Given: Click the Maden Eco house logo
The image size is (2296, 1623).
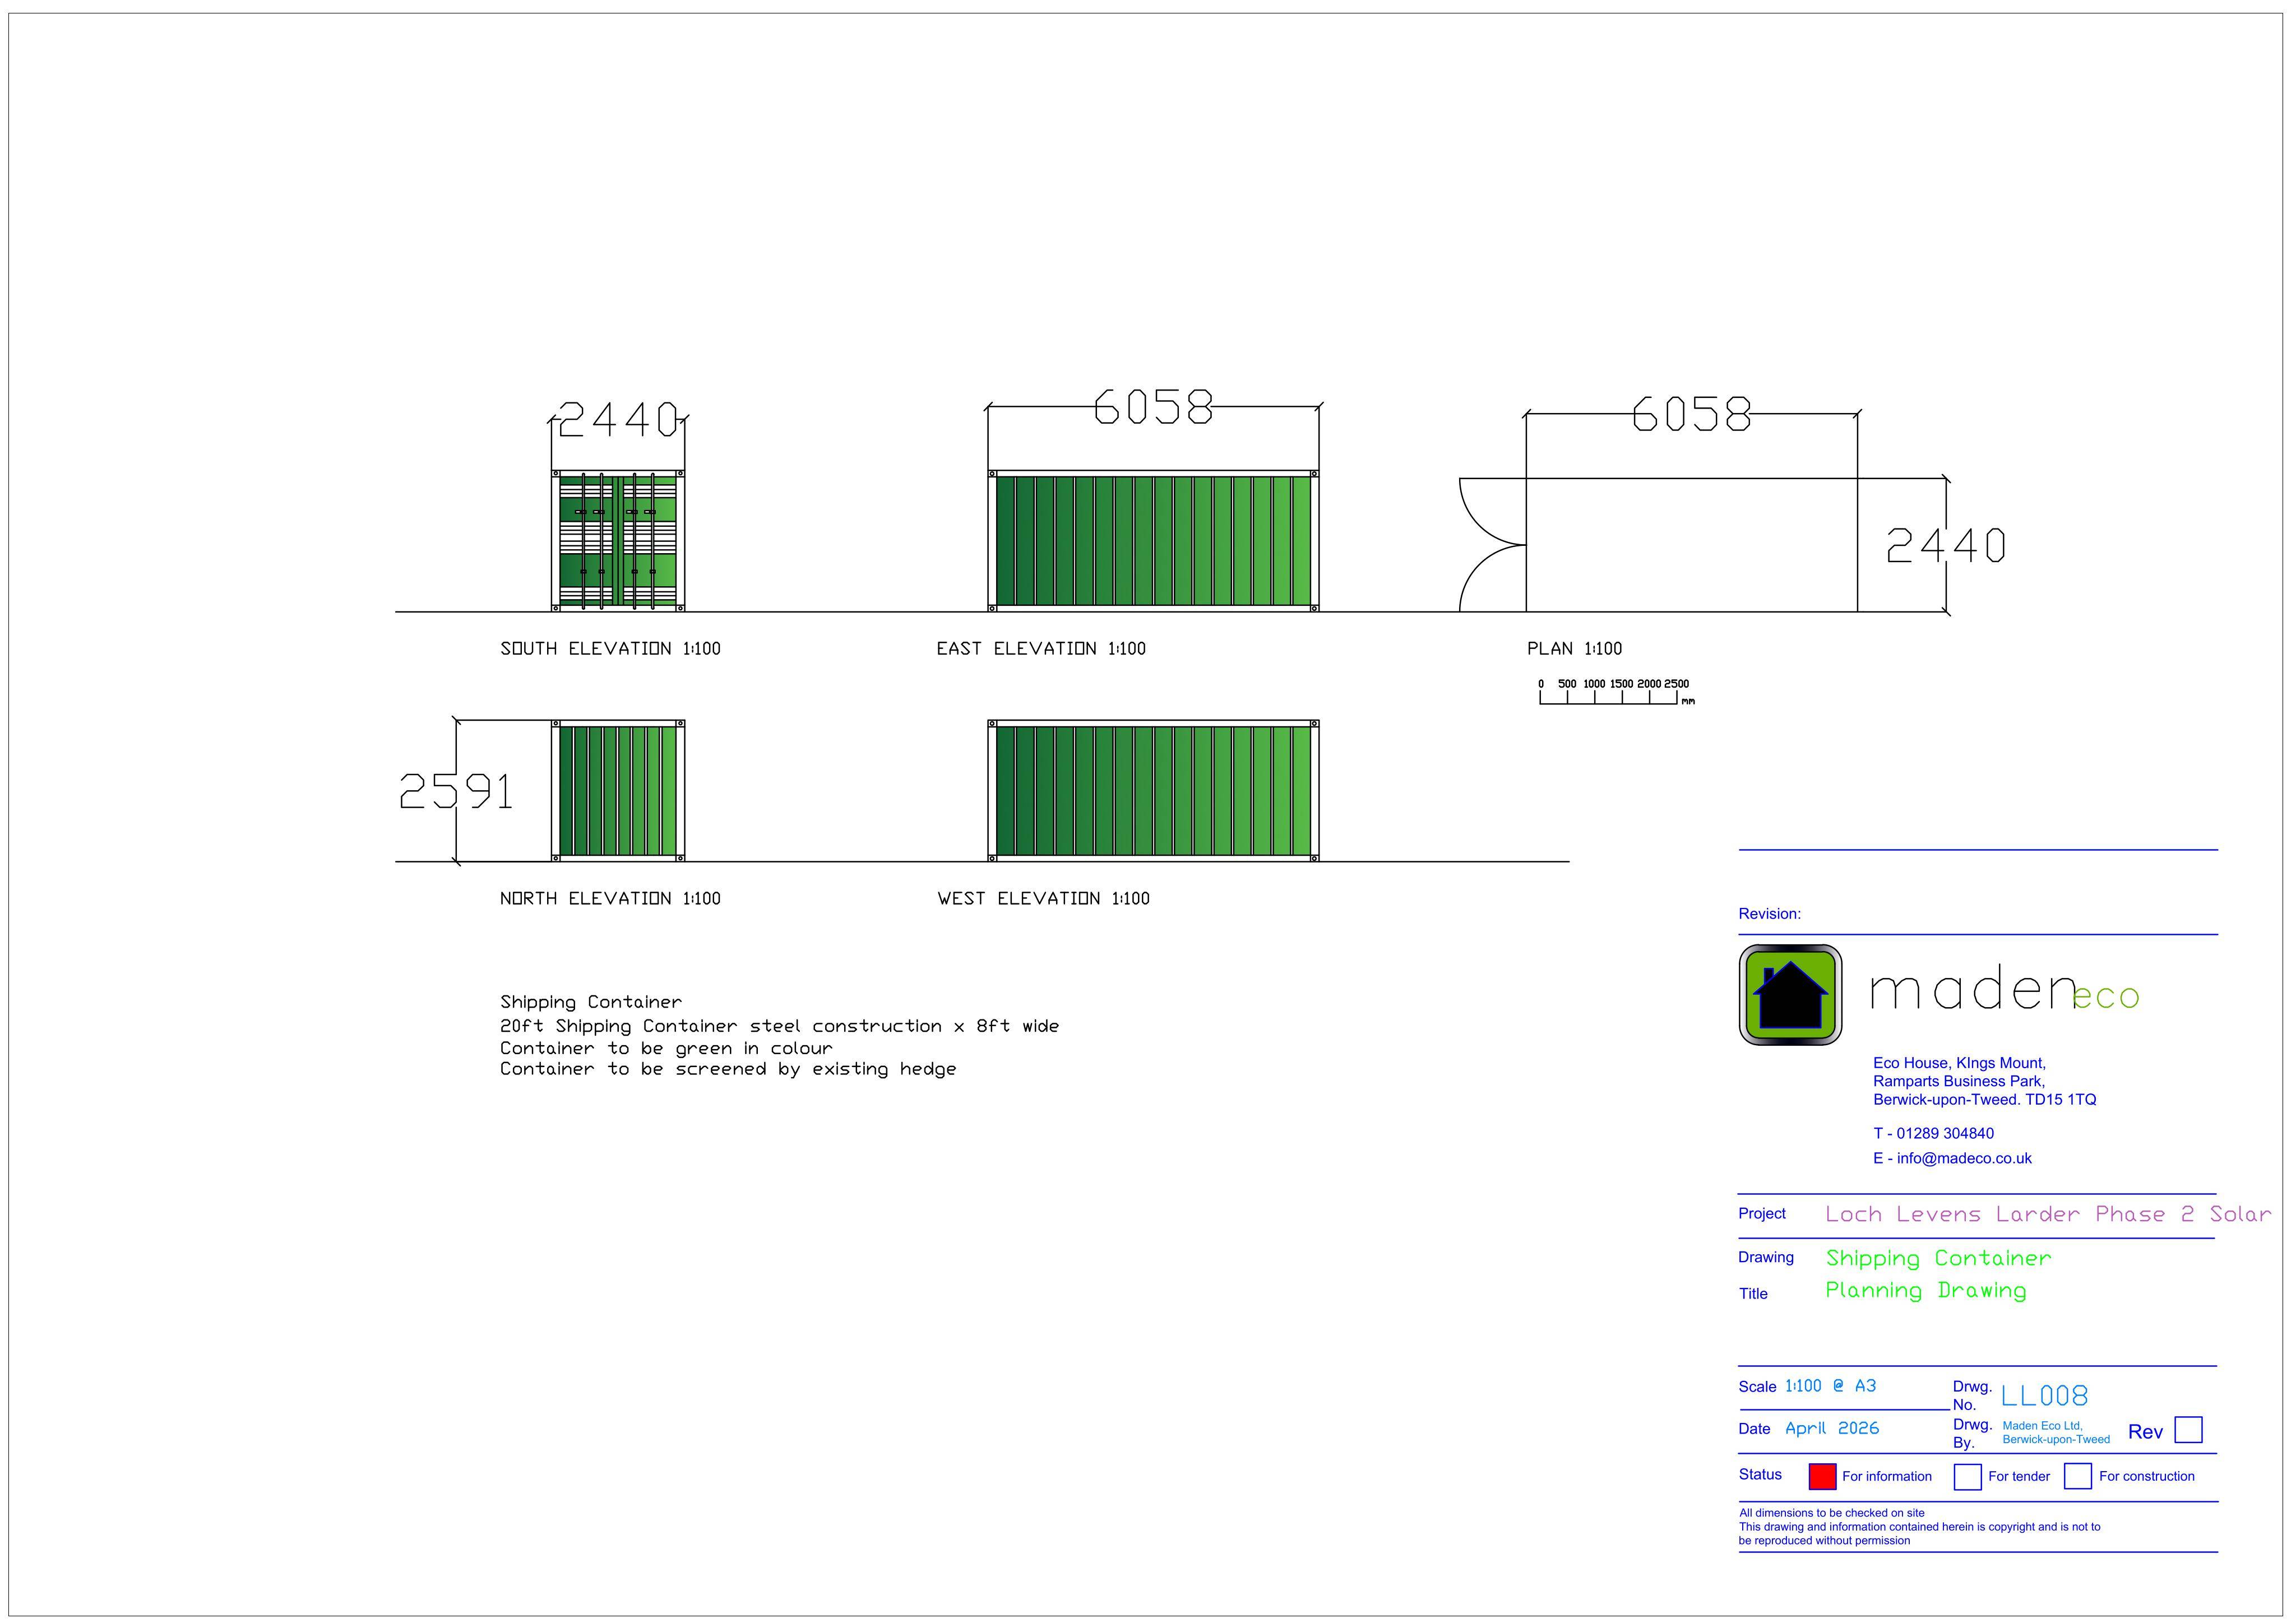Looking at the screenshot, I should click(1790, 995).
